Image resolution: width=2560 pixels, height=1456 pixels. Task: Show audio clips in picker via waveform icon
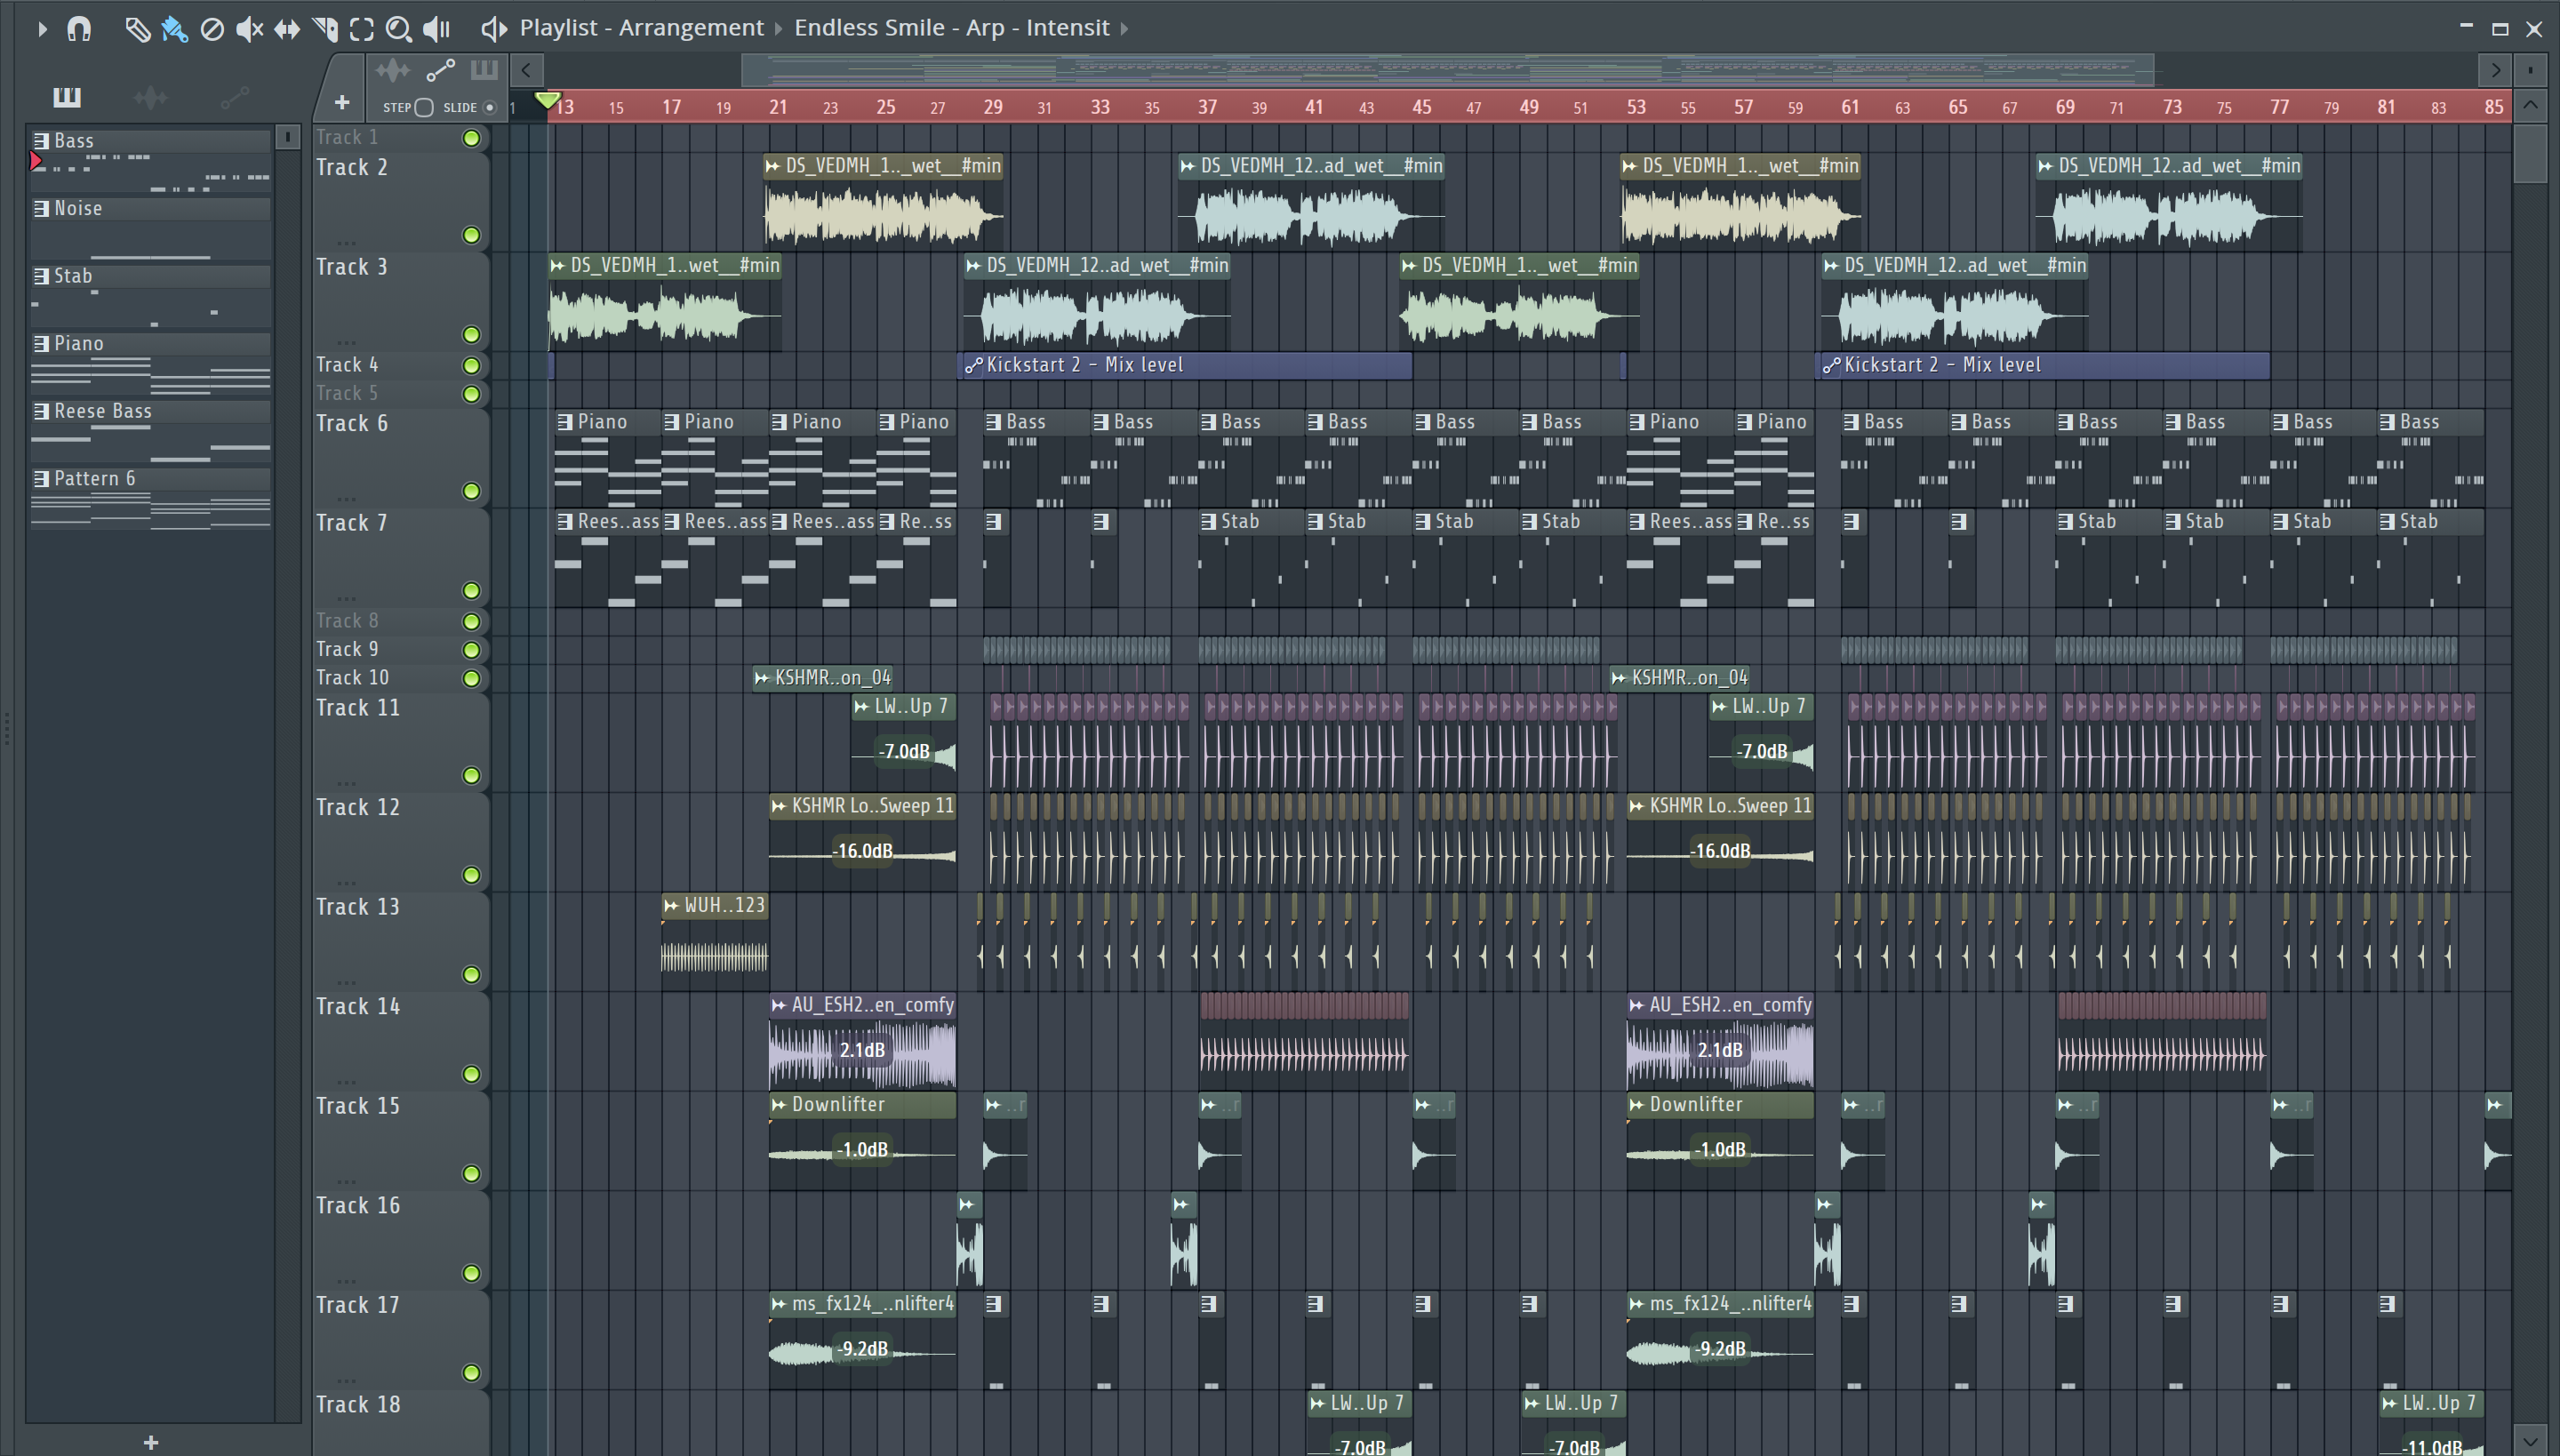coord(150,97)
